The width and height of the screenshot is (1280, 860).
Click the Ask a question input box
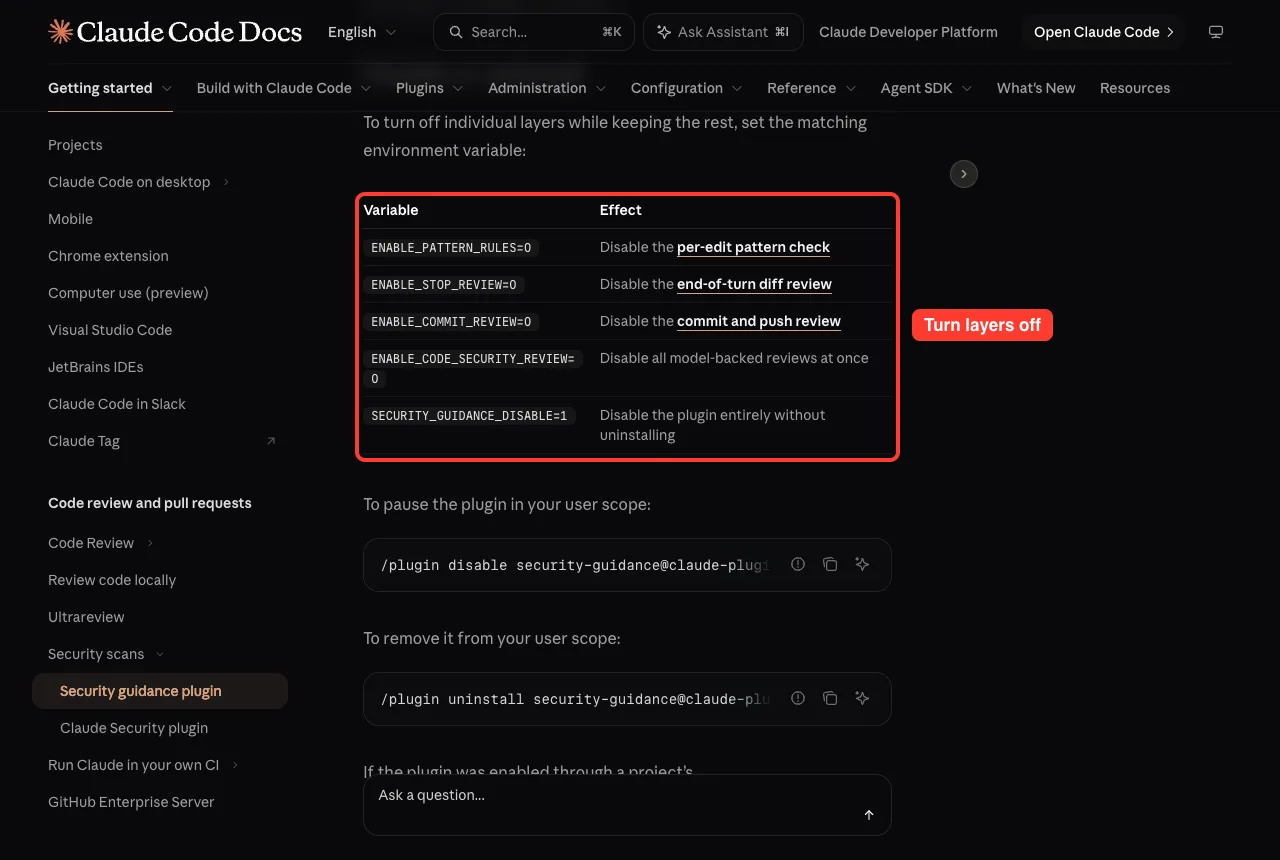(627, 805)
